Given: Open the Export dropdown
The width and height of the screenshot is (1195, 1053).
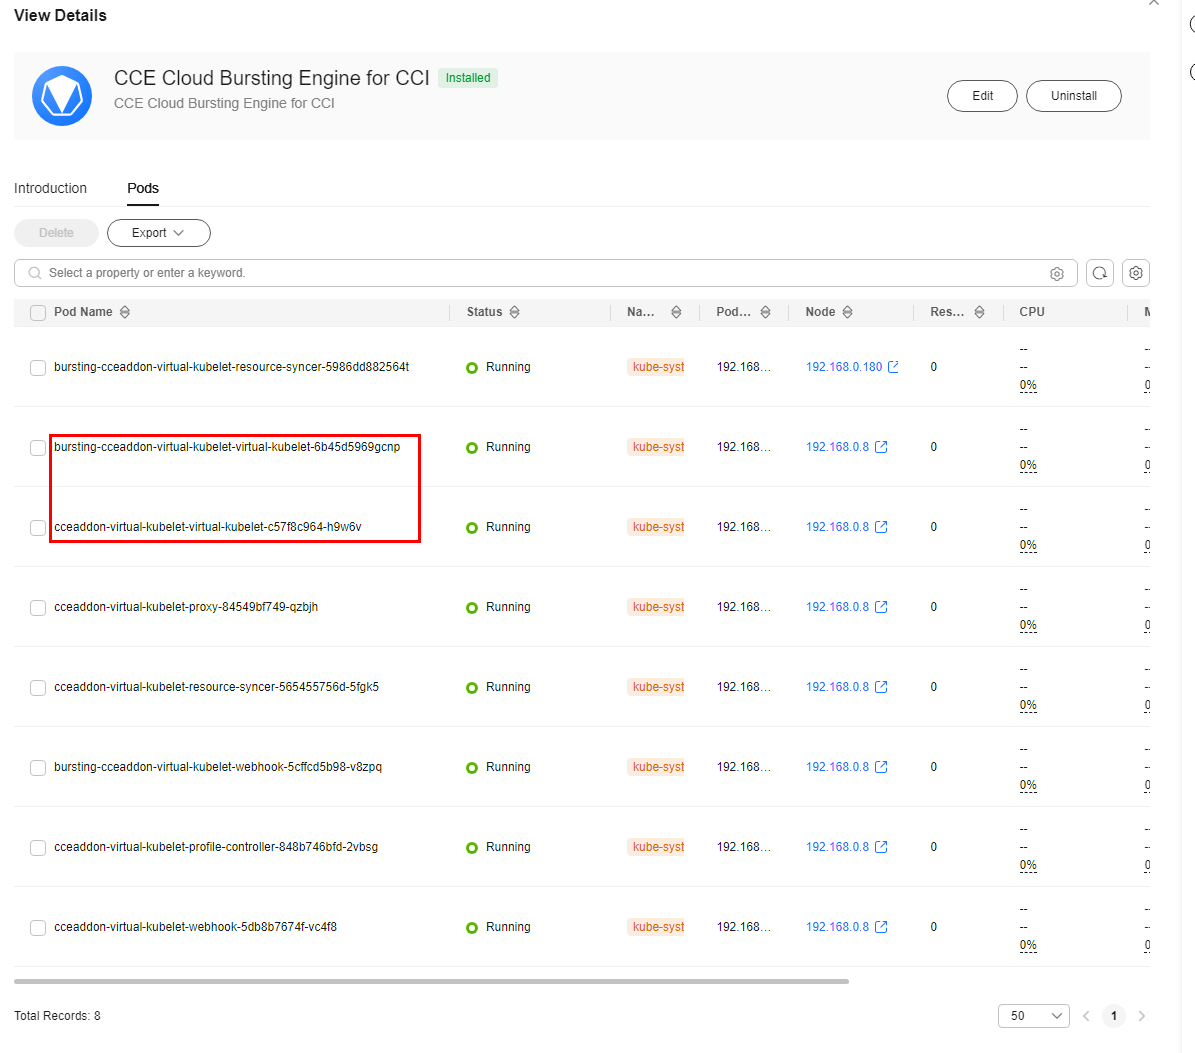Looking at the screenshot, I should pyautogui.click(x=159, y=233).
